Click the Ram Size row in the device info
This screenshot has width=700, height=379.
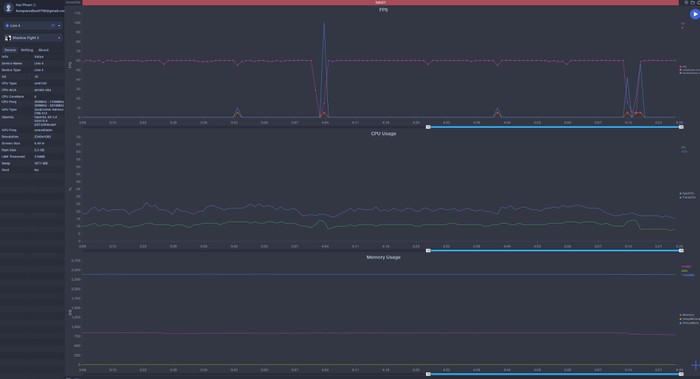(x=32, y=150)
